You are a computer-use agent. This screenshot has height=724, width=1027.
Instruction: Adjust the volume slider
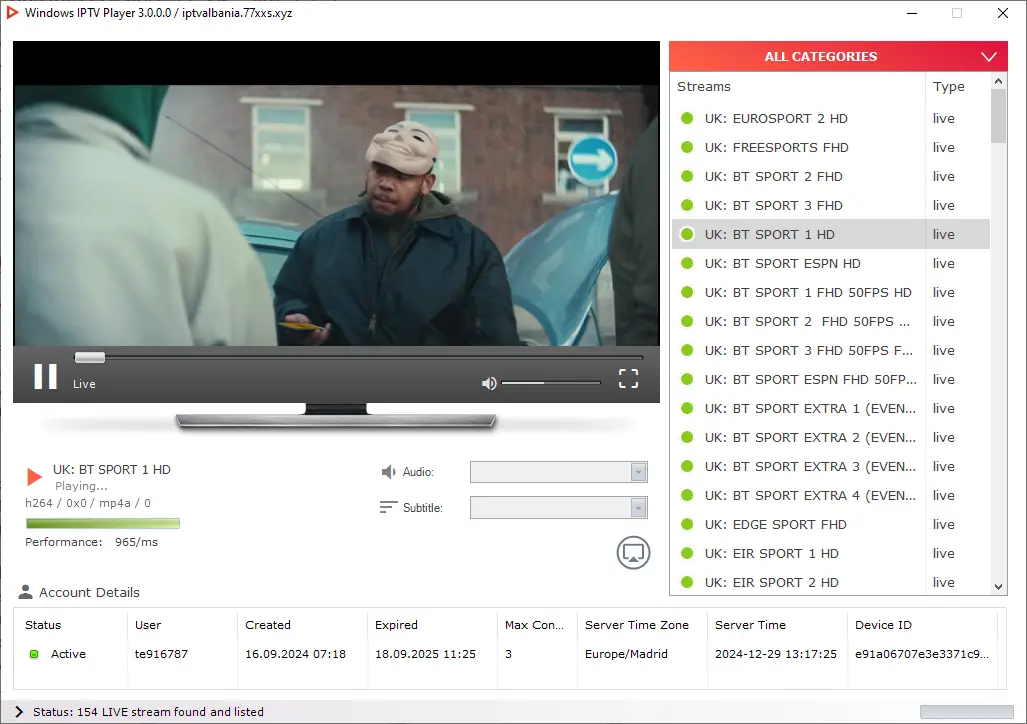coord(551,383)
